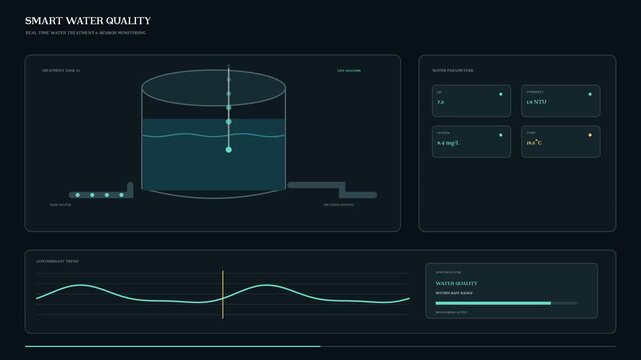This screenshot has height=360, width=641.
Task: Click the label below the inlet pipe
Action: click(61, 205)
